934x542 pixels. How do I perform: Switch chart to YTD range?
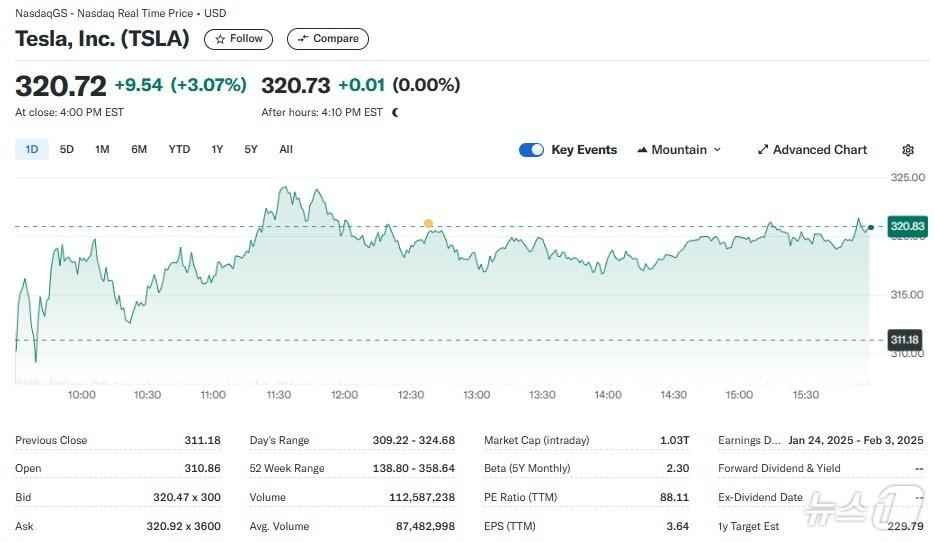pos(179,150)
